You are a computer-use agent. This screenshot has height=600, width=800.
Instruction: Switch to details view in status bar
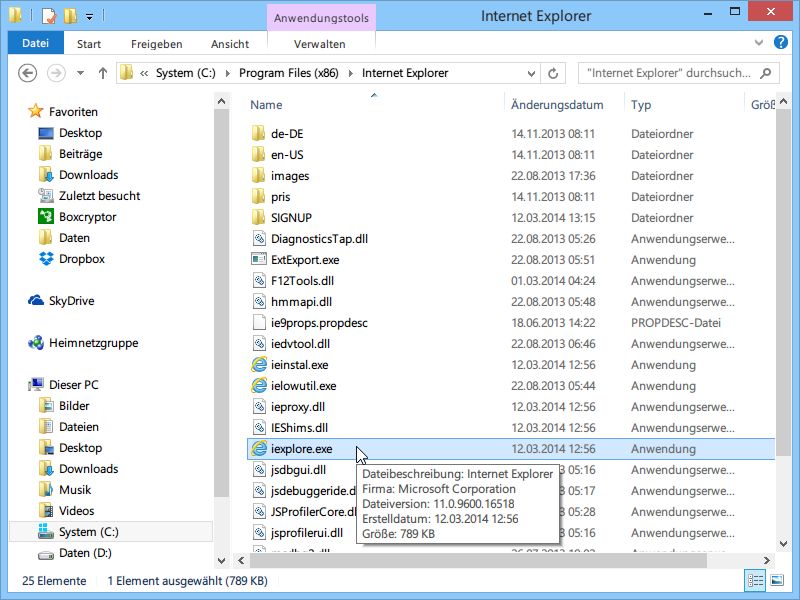click(x=755, y=580)
